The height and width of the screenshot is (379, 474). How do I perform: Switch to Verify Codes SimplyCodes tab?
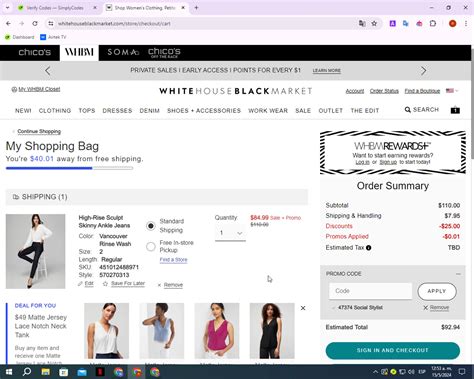[55, 7]
